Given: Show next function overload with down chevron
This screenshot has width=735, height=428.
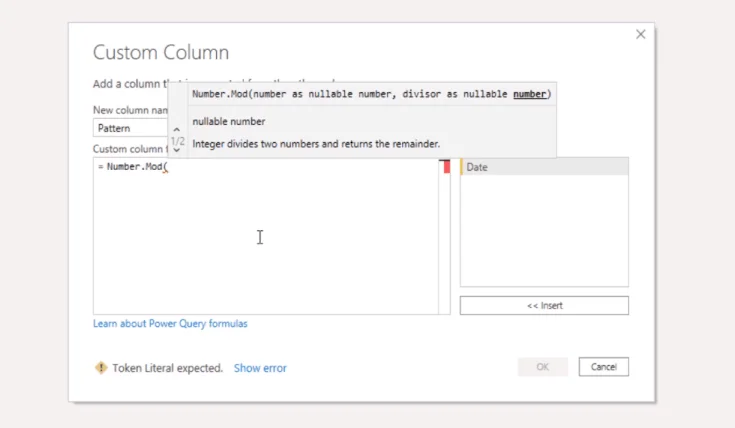Looking at the screenshot, I should pos(177,150).
